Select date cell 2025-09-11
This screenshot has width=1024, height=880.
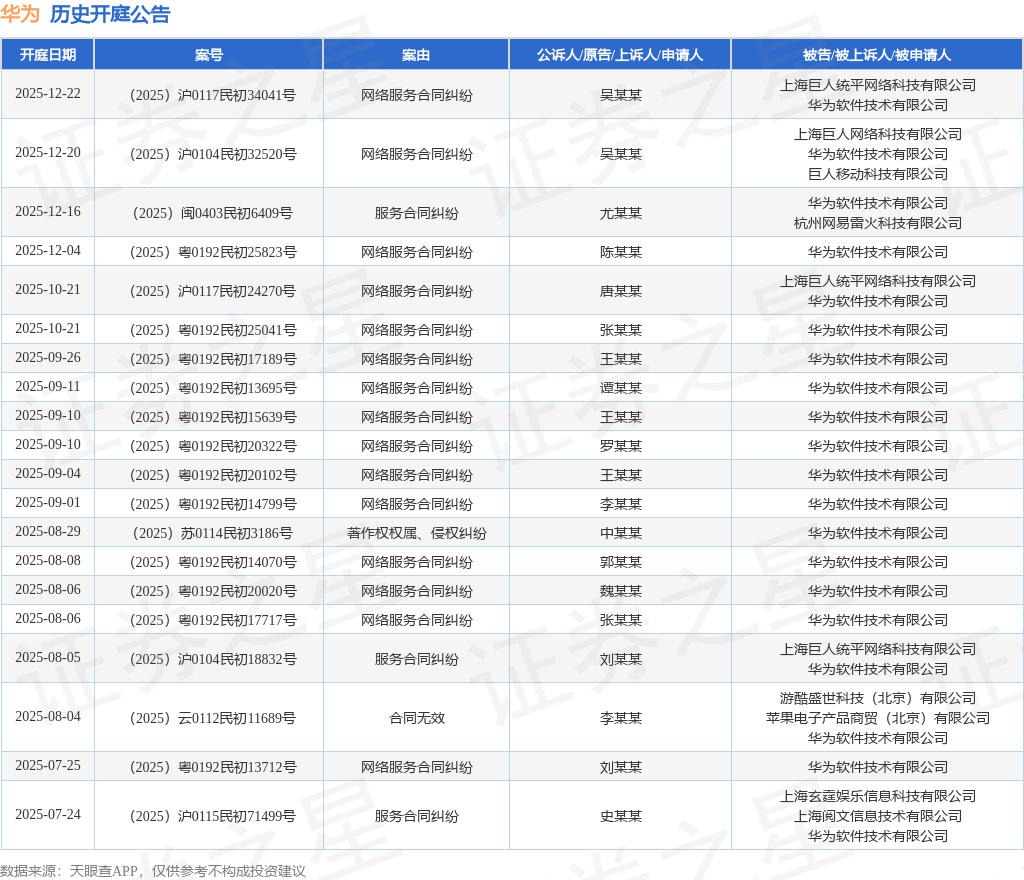(x=48, y=386)
